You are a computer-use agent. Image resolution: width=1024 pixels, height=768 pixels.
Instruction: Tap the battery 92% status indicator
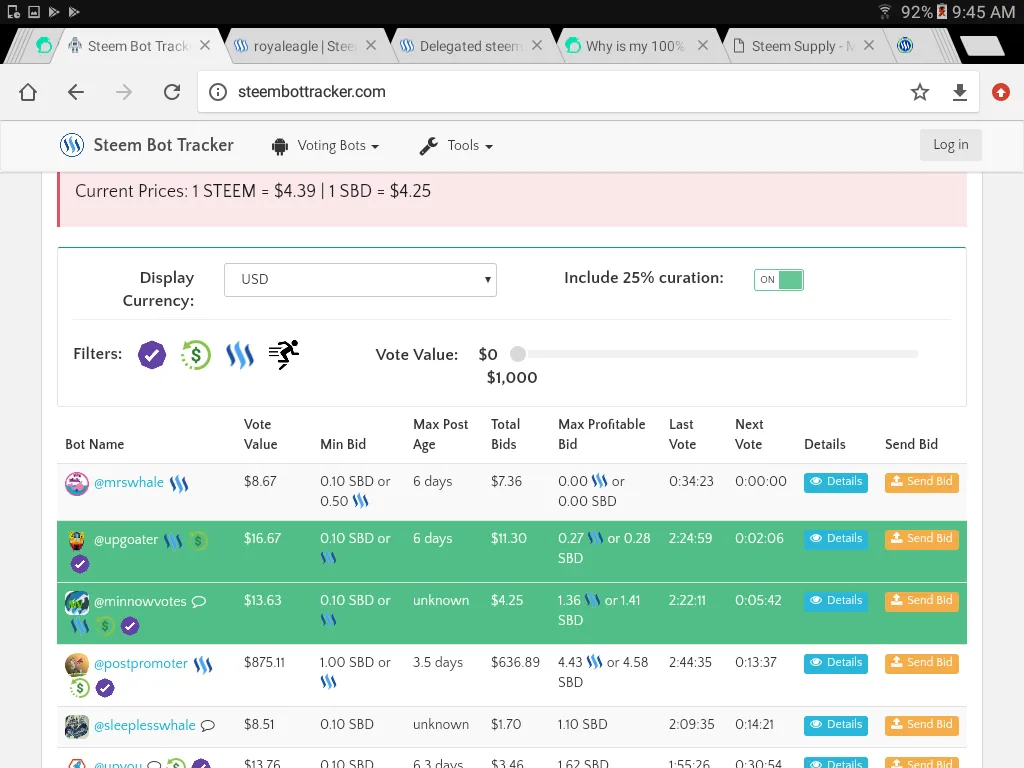click(923, 12)
